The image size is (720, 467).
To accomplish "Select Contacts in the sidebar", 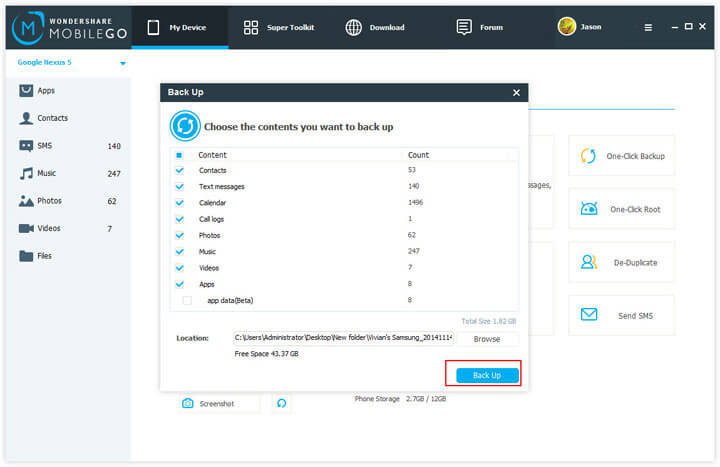I will pos(69,118).
